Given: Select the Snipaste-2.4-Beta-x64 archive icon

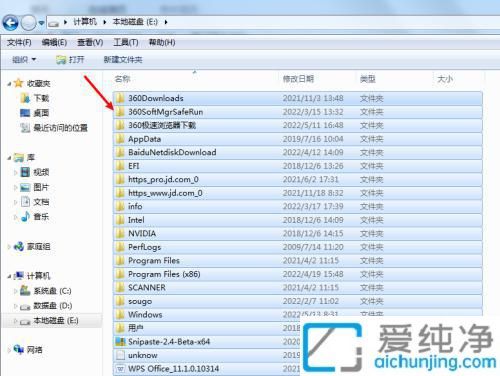Looking at the screenshot, I should [x=120, y=342].
